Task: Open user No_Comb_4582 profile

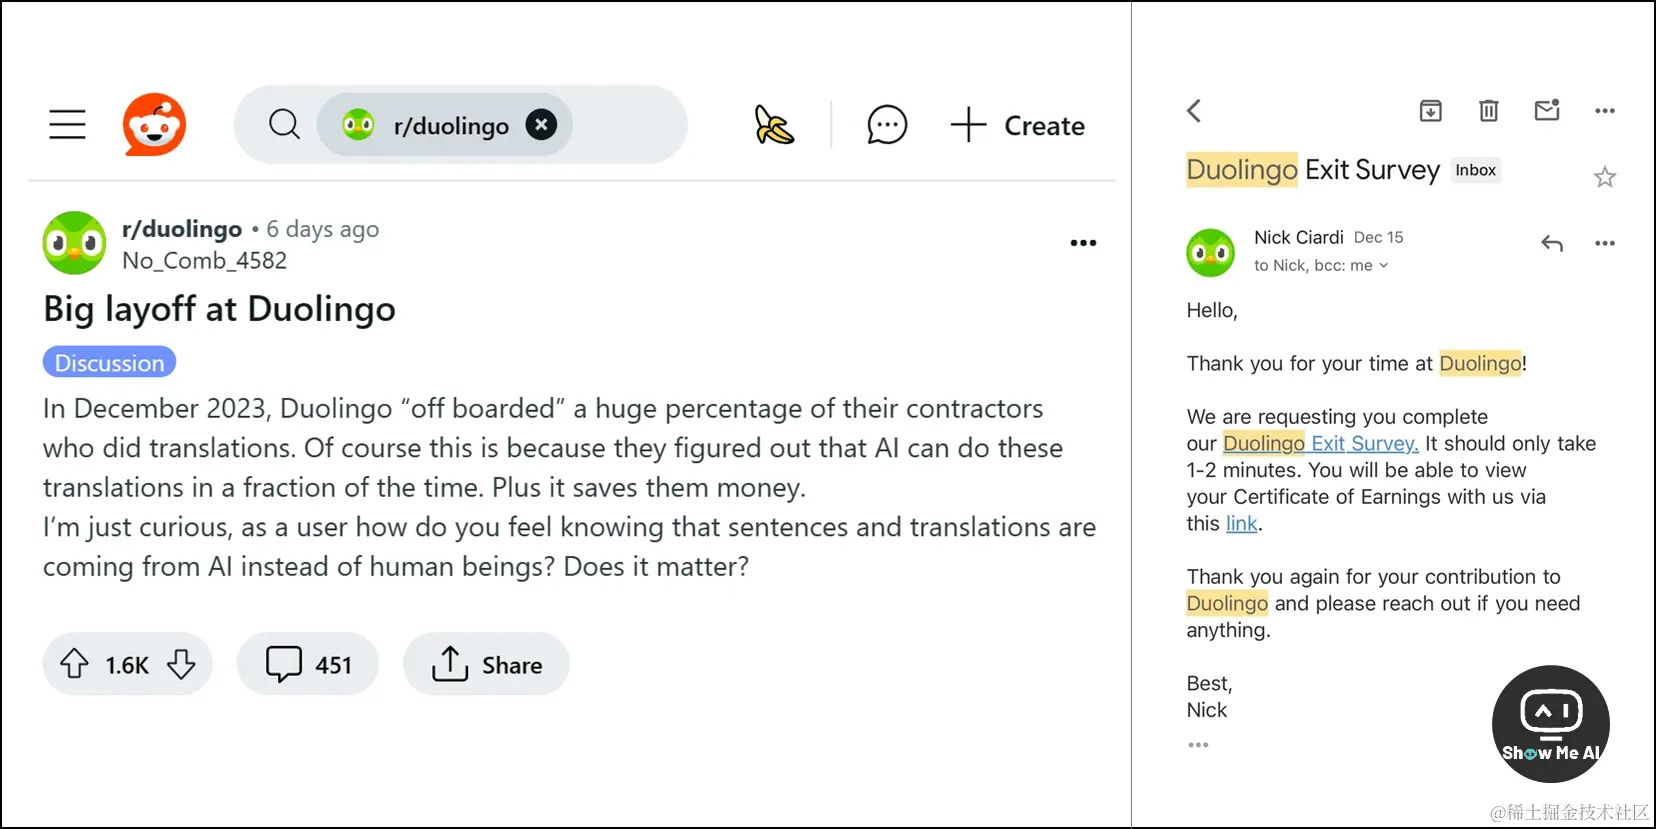Action: [x=204, y=261]
